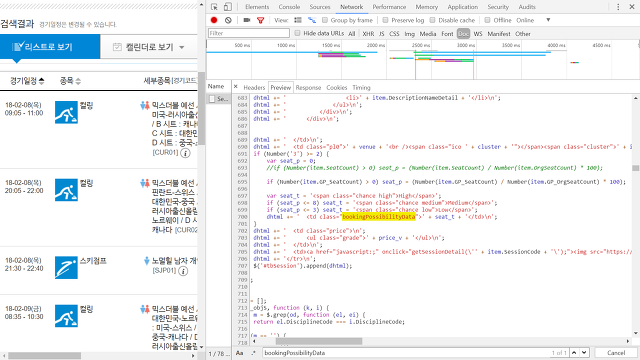The width and height of the screenshot is (640, 360).
Task: Open the Memory tab
Action: 427,7
